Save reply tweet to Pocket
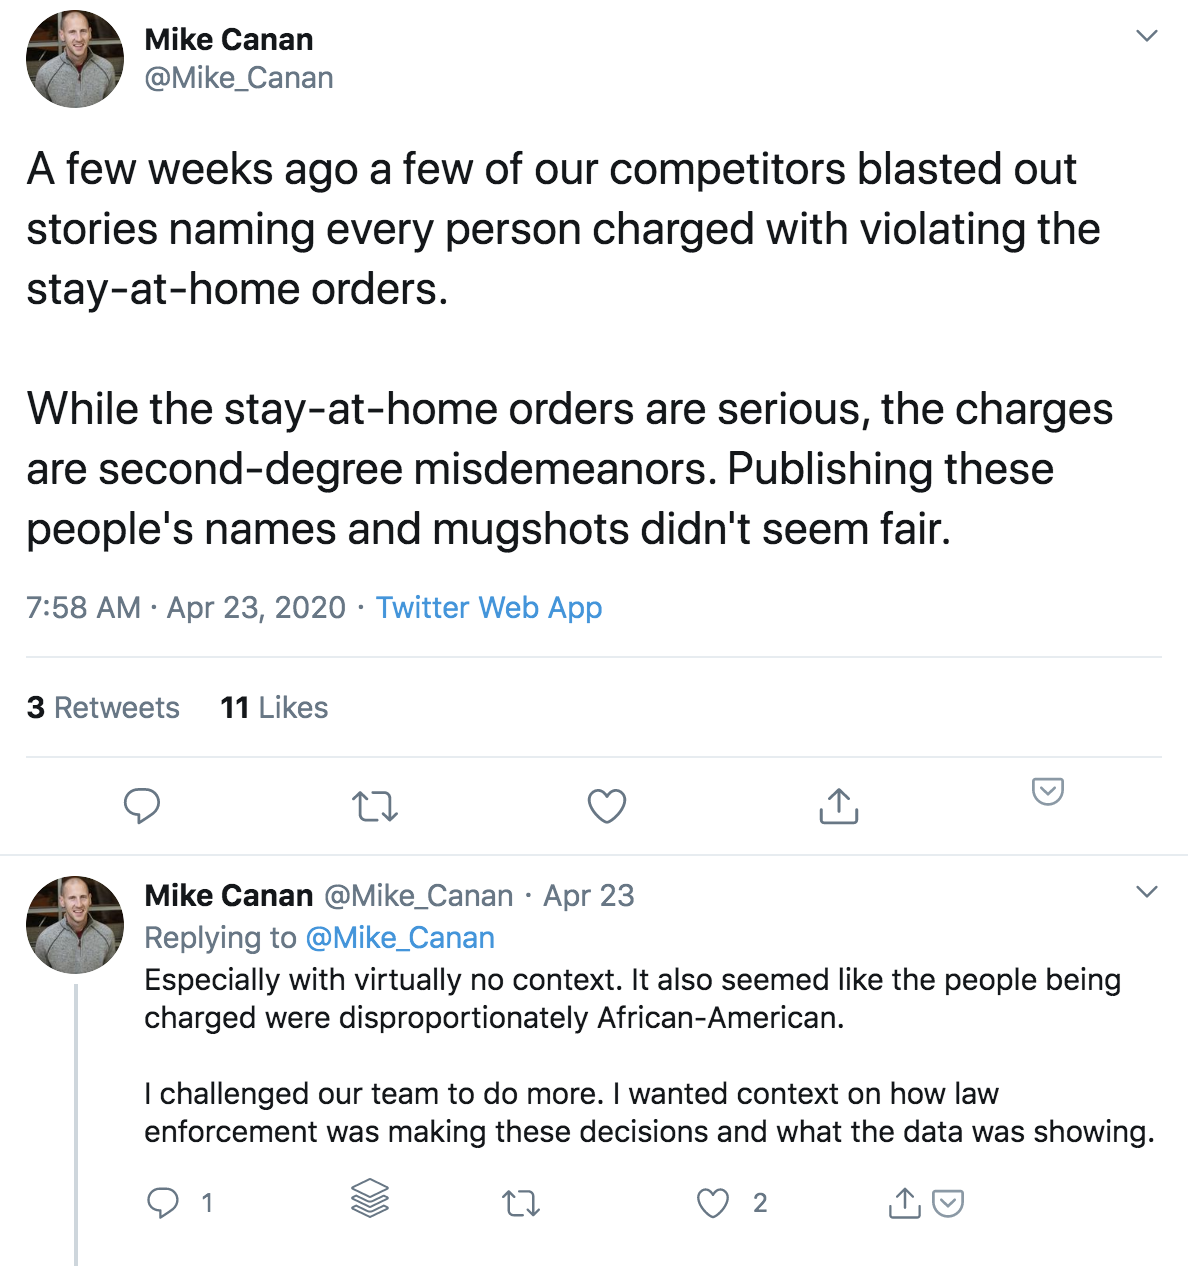The image size is (1188, 1266). pyautogui.click(x=948, y=1203)
